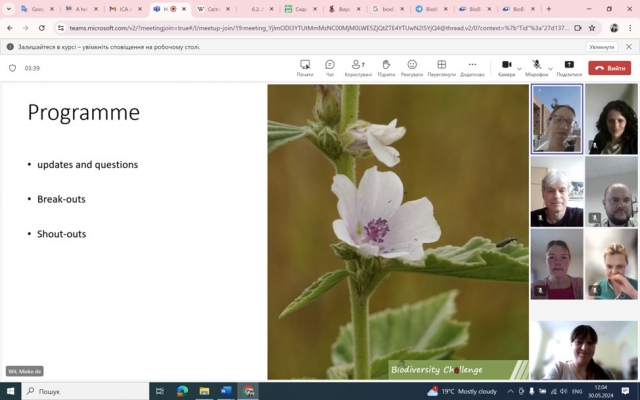Unmute the microphone

pos(536,66)
